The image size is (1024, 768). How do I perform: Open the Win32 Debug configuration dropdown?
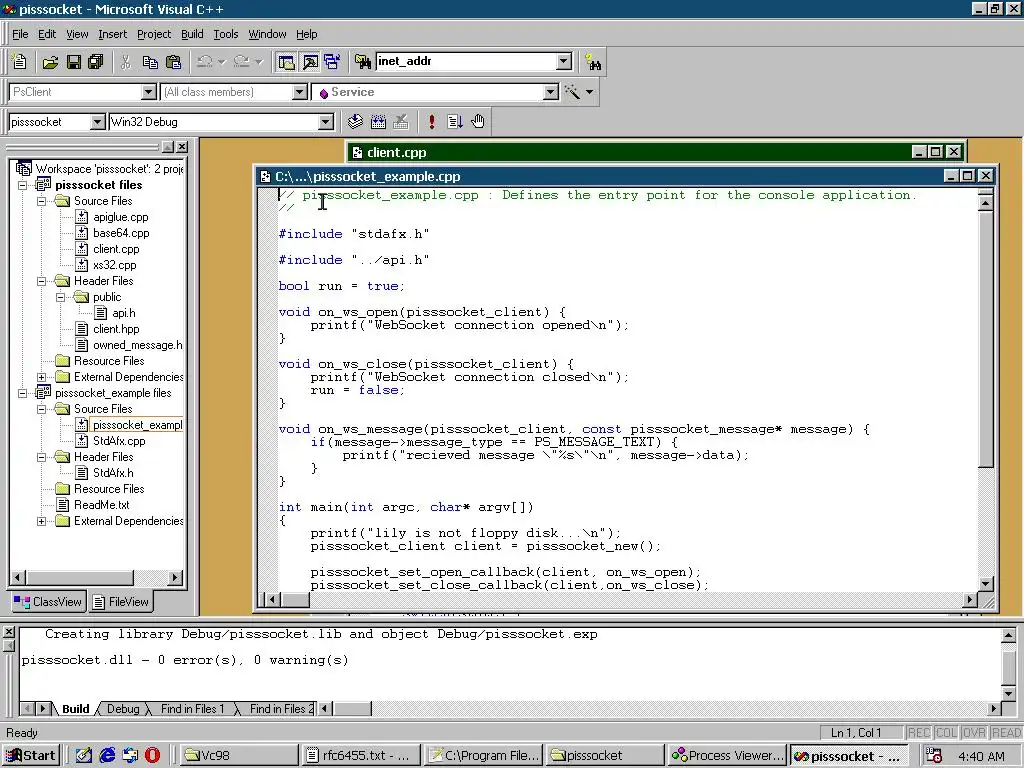click(325, 121)
